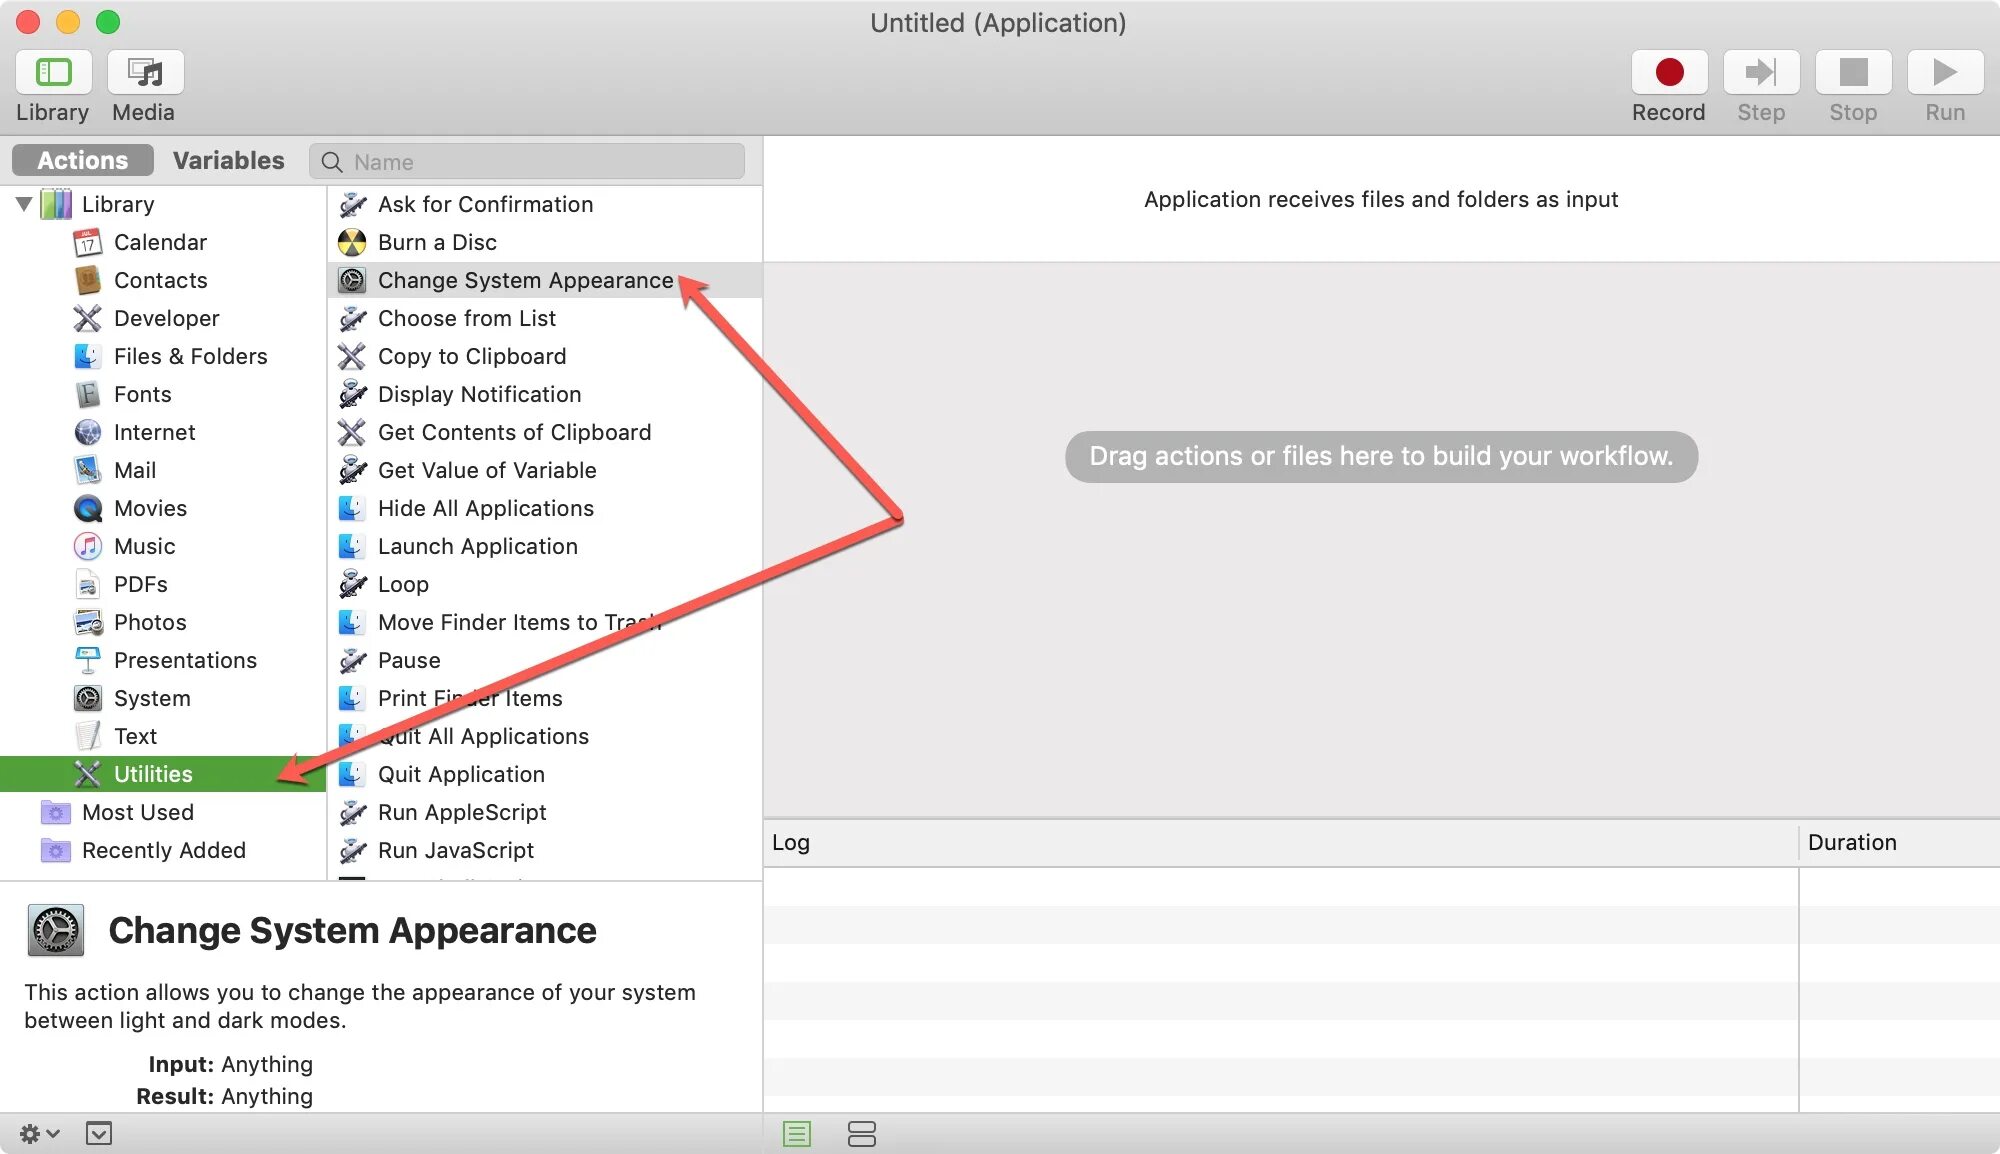This screenshot has height=1154, width=2000.
Task: Open the Media browser icon
Action: click(145, 73)
